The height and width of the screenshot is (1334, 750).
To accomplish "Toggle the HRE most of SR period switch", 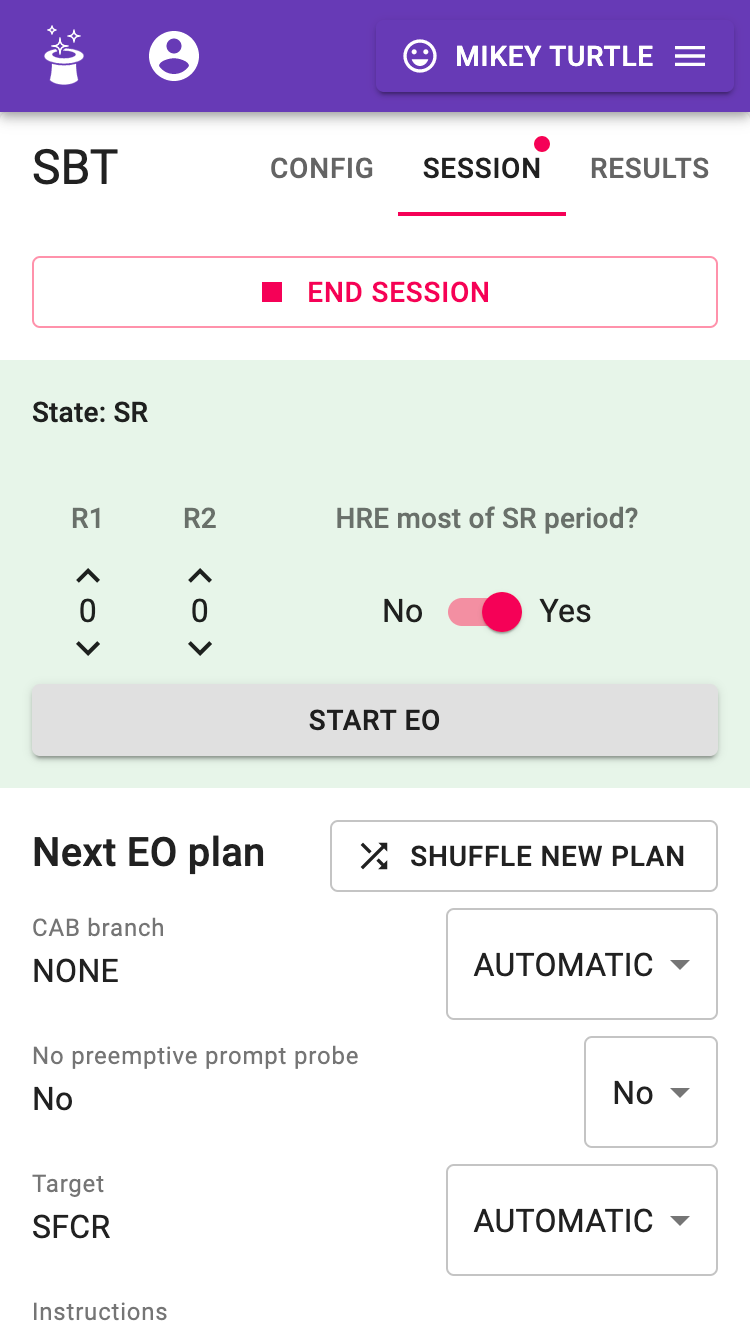I will (x=486, y=612).
